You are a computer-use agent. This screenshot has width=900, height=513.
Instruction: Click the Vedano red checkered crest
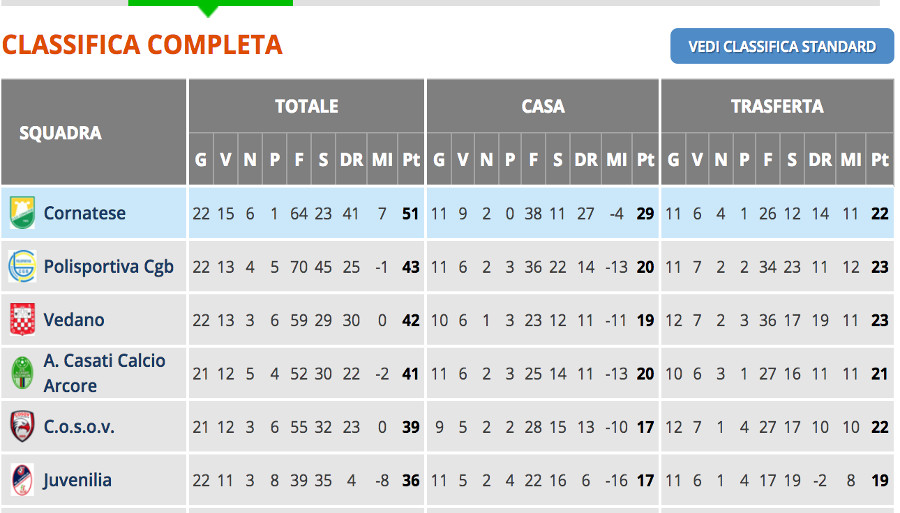[22, 320]
